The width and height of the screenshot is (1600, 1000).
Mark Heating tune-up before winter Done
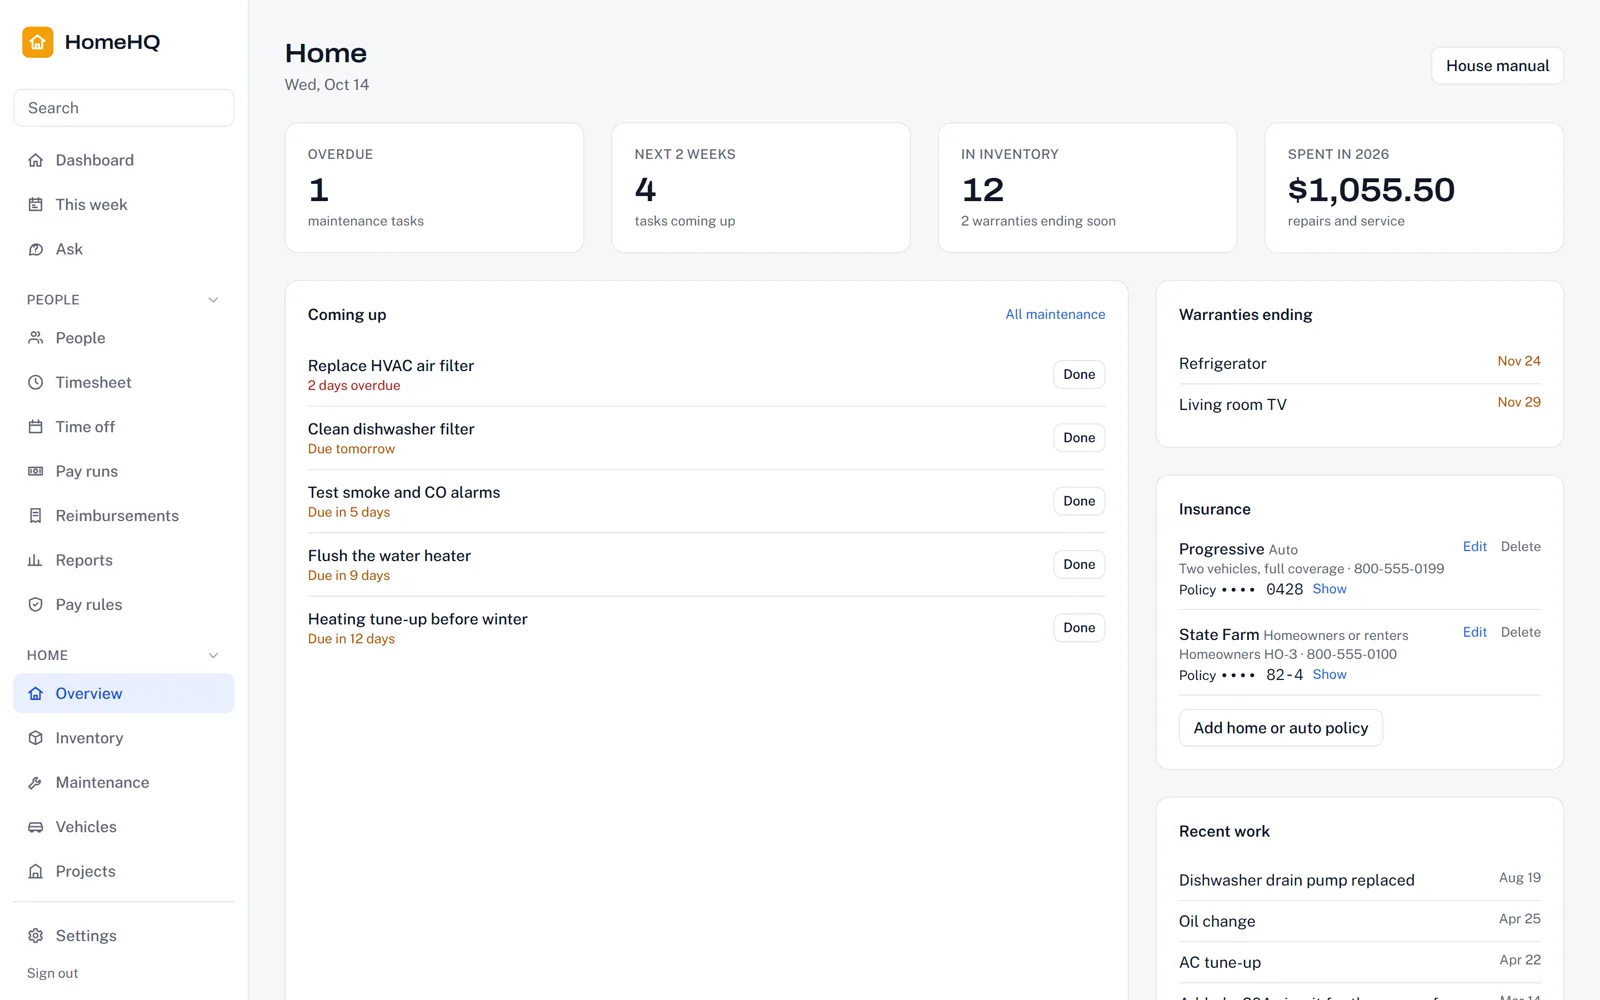point(1079,628)
